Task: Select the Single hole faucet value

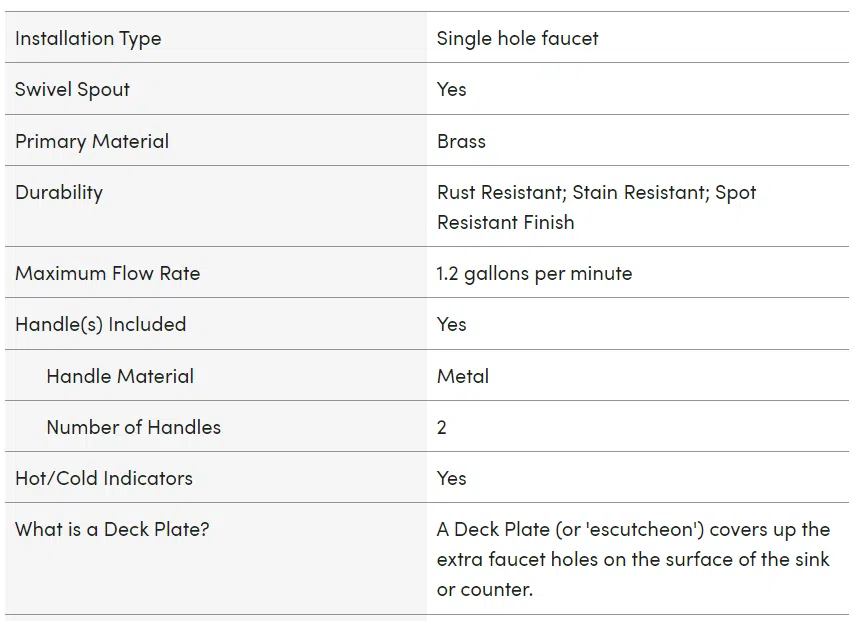Action: 517,38
